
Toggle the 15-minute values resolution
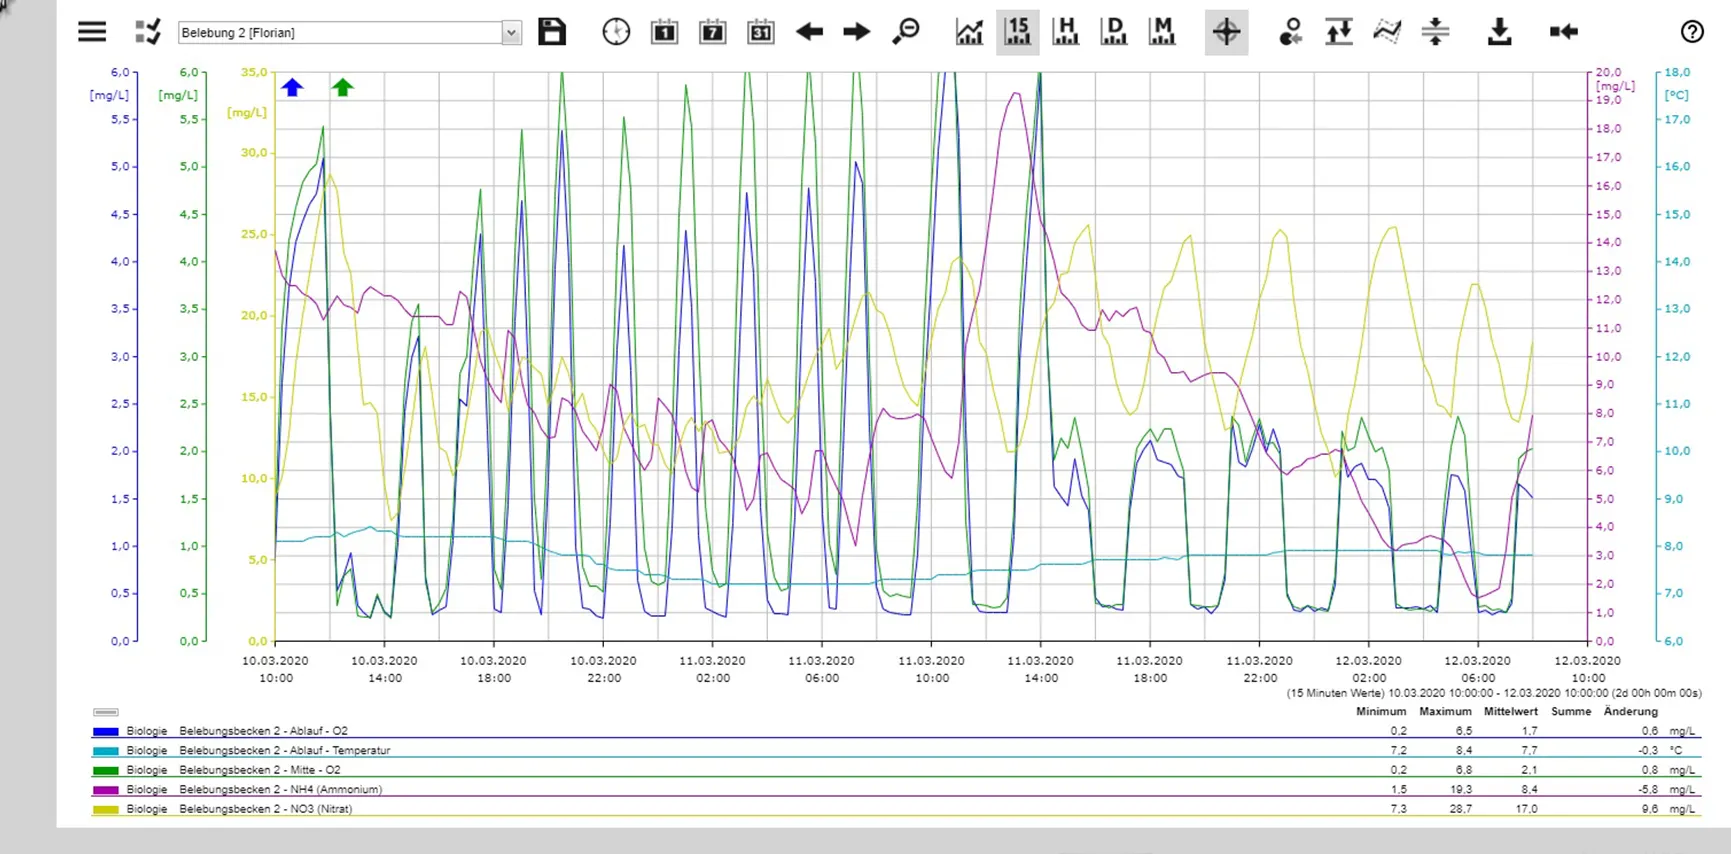tap(1017, 32)
